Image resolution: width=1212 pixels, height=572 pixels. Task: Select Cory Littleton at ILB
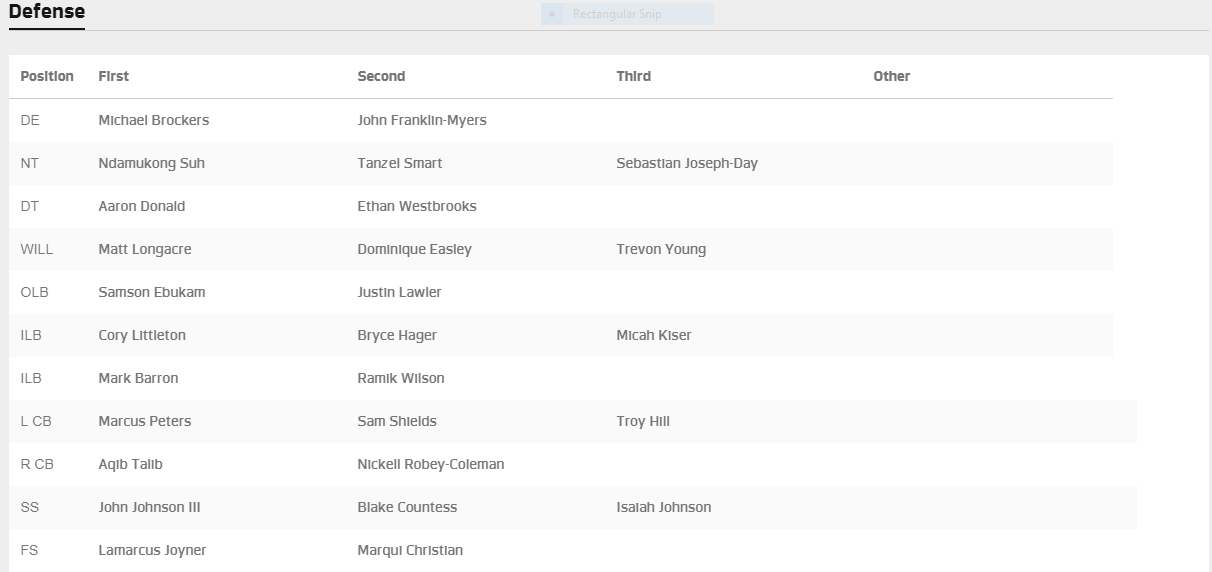141,335
